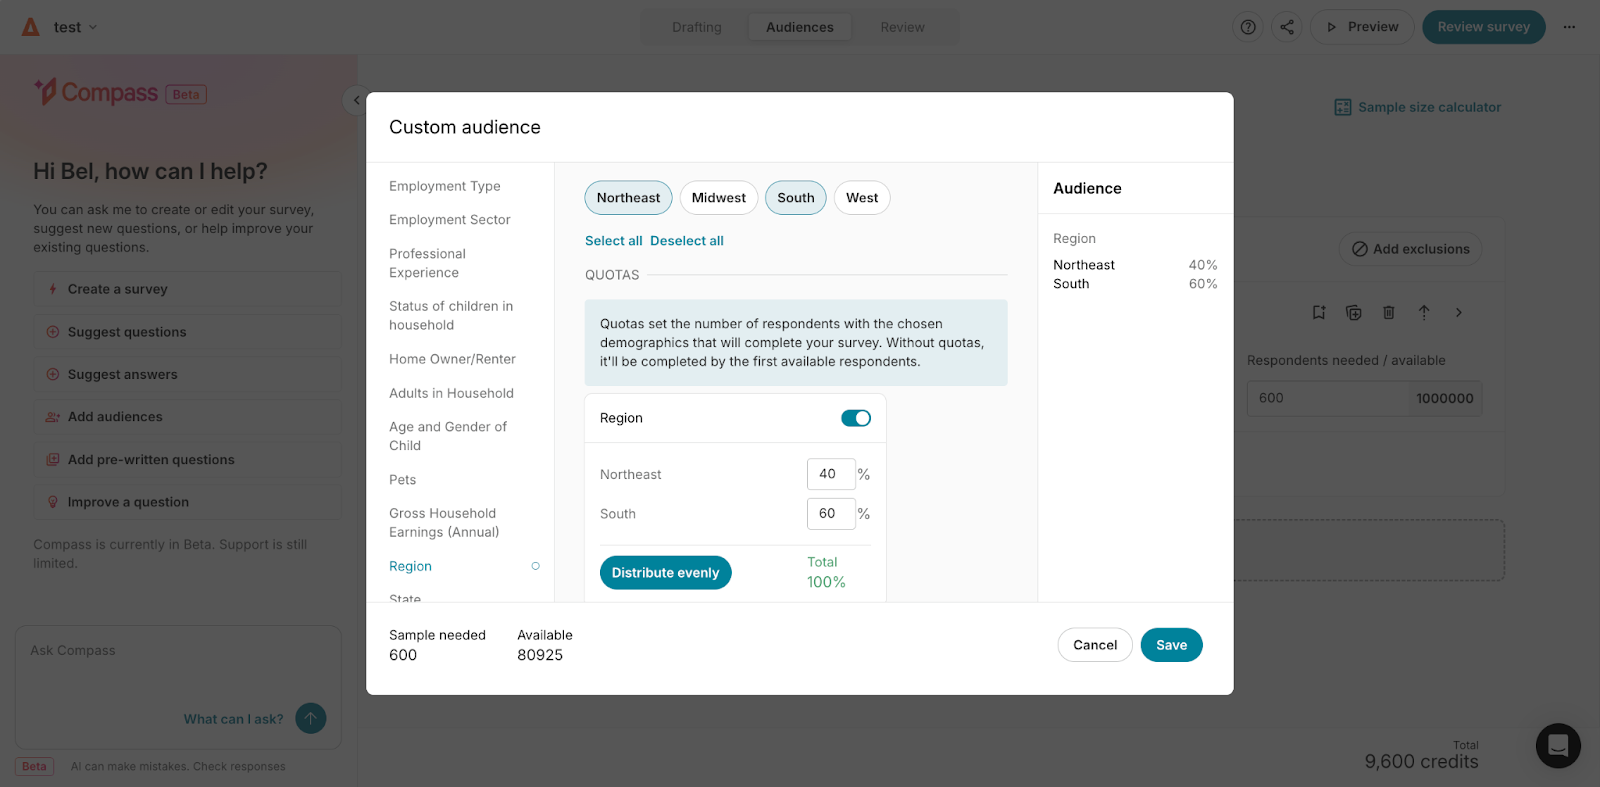This screenshot has width=1600, height=787.
Task: Click the Northeast quota percentage field
Action: coord(831,474)
